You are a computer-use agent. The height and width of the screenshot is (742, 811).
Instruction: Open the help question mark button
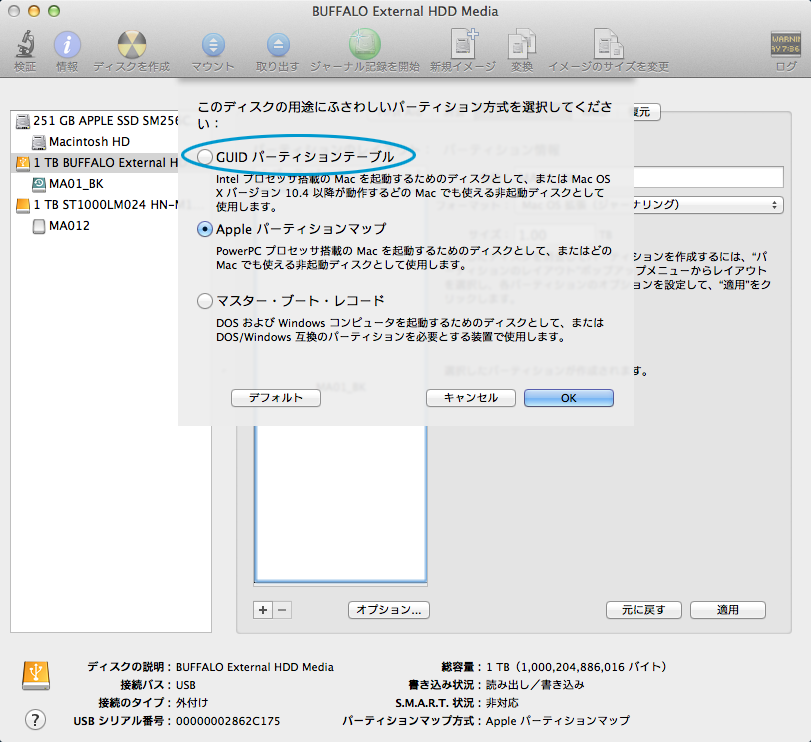pyautogui.click(x=34, y=719)
